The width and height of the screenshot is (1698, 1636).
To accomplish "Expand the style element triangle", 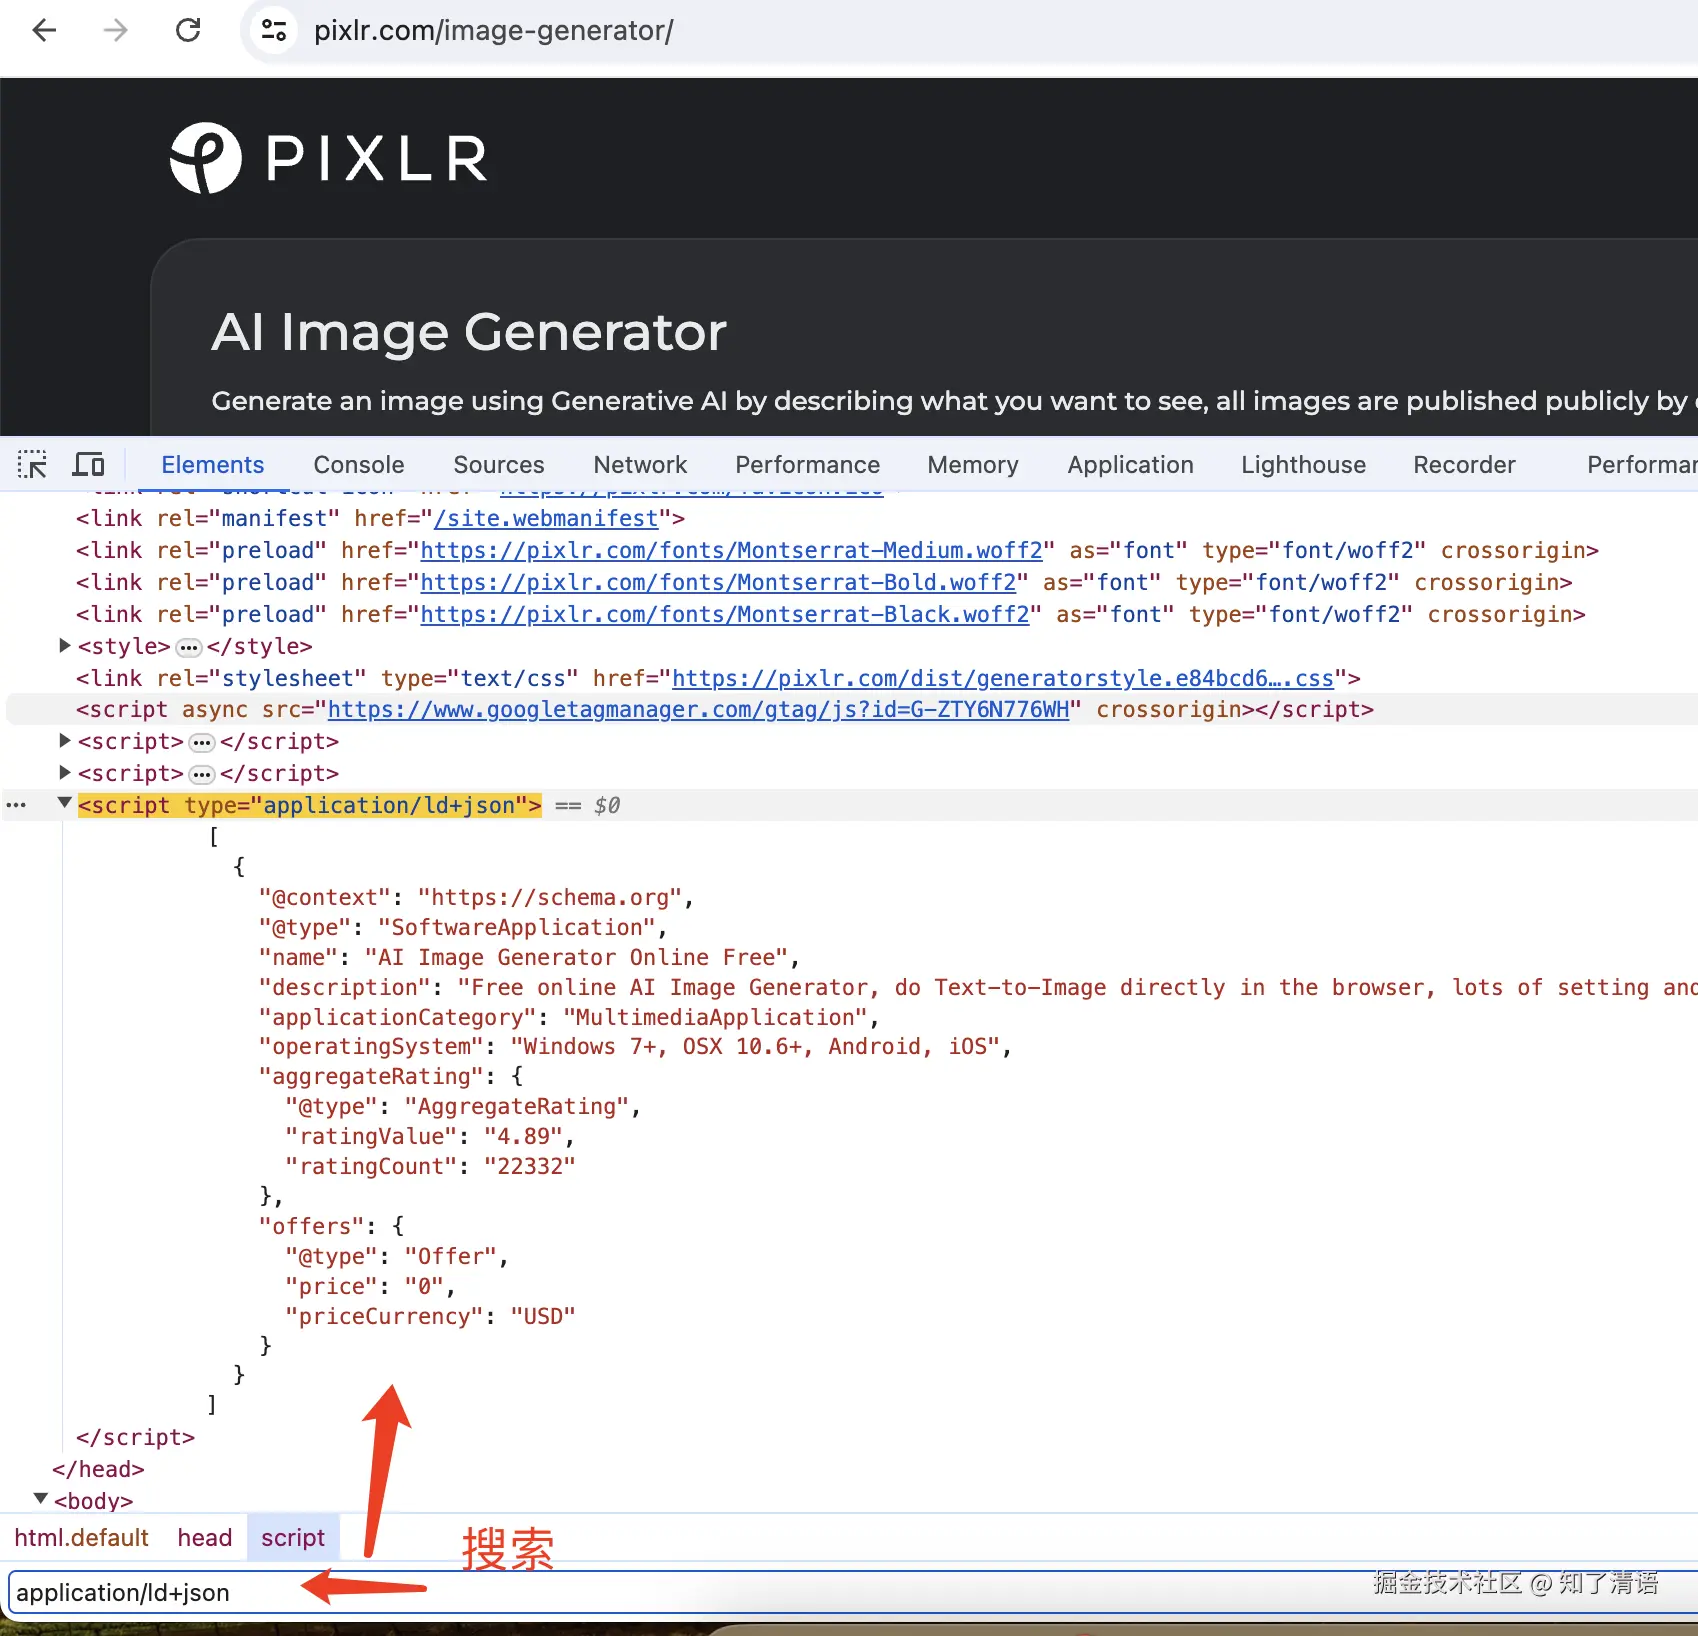I will 65,646.
